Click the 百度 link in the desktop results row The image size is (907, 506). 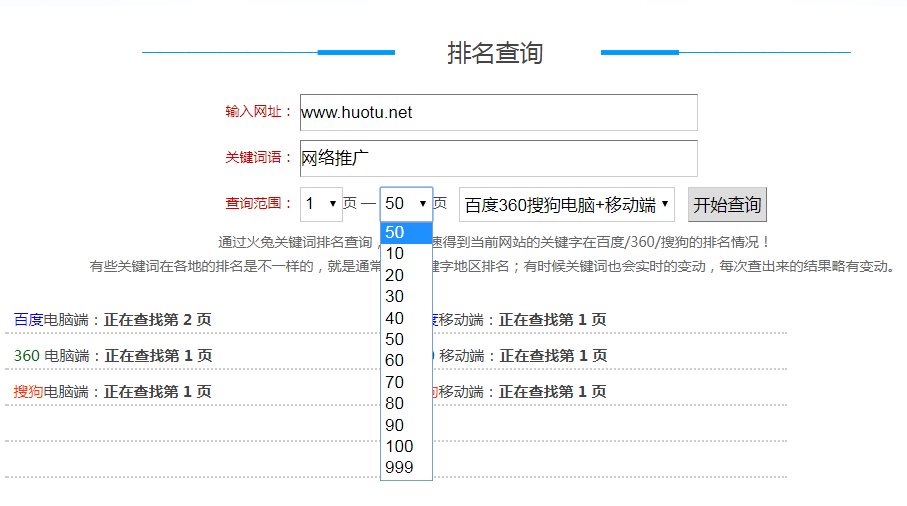click(x=28, y=320)
